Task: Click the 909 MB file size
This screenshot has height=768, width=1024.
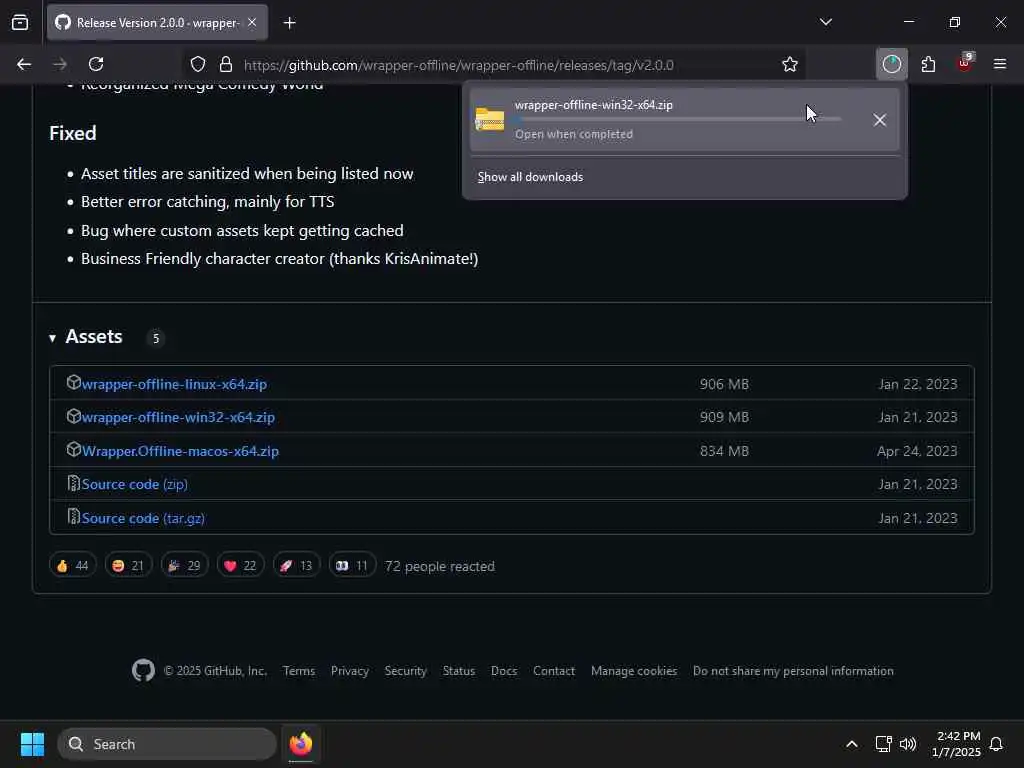Action: coord(724,417)
